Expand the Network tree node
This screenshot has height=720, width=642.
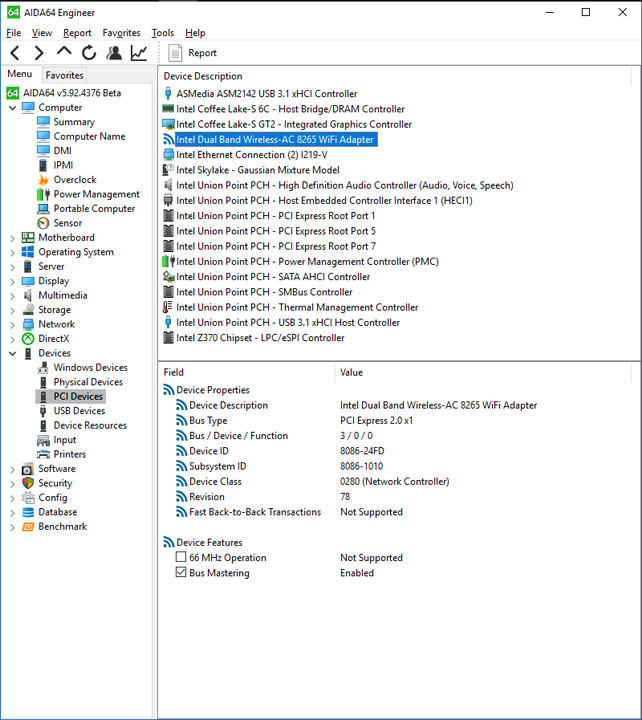click(12, 325)
